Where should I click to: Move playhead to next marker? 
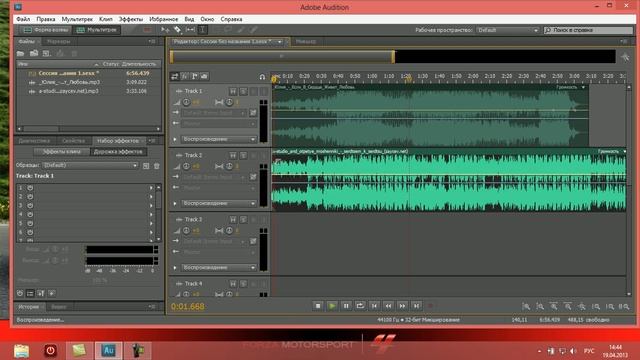[x=416, y=306]
